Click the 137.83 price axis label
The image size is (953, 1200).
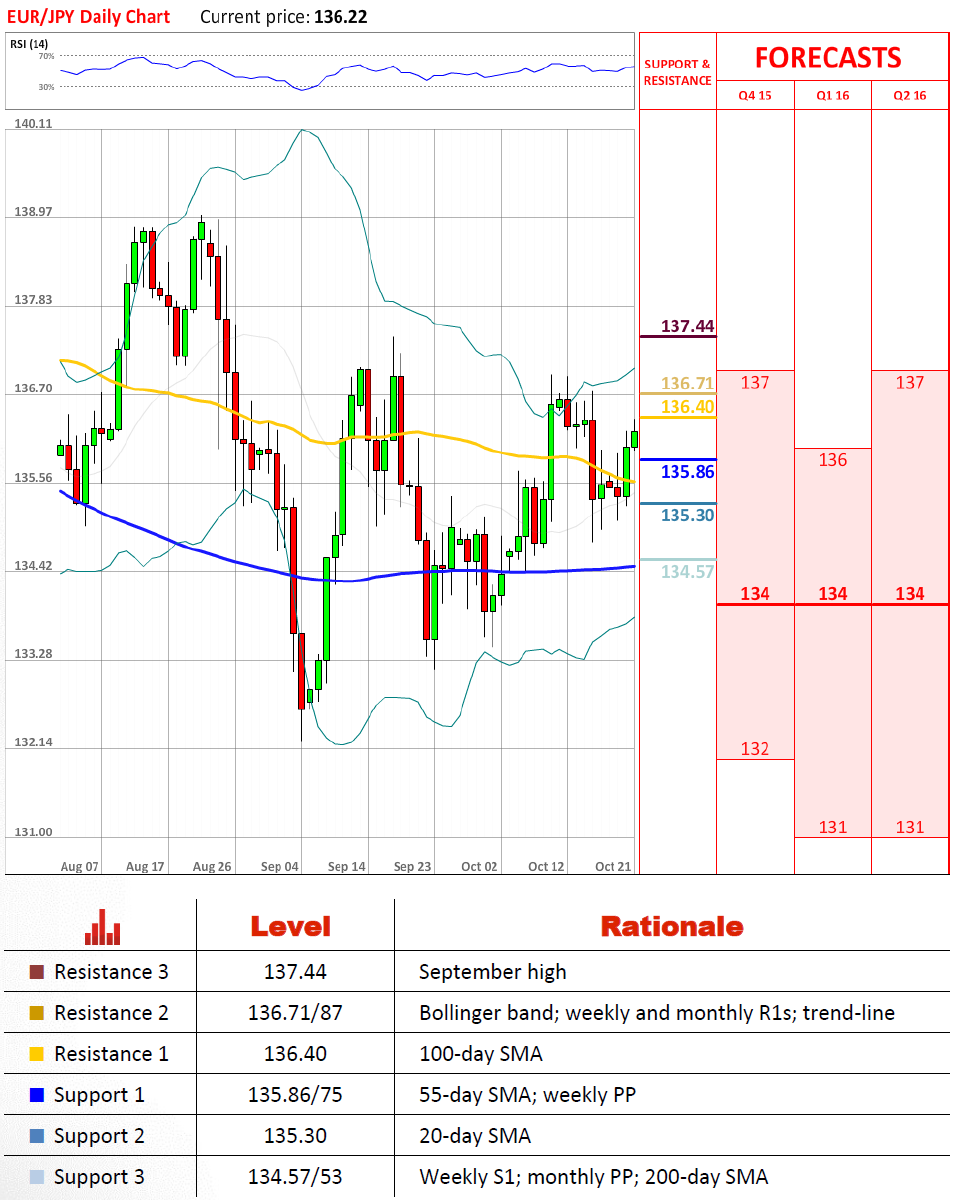click(33, 300)
